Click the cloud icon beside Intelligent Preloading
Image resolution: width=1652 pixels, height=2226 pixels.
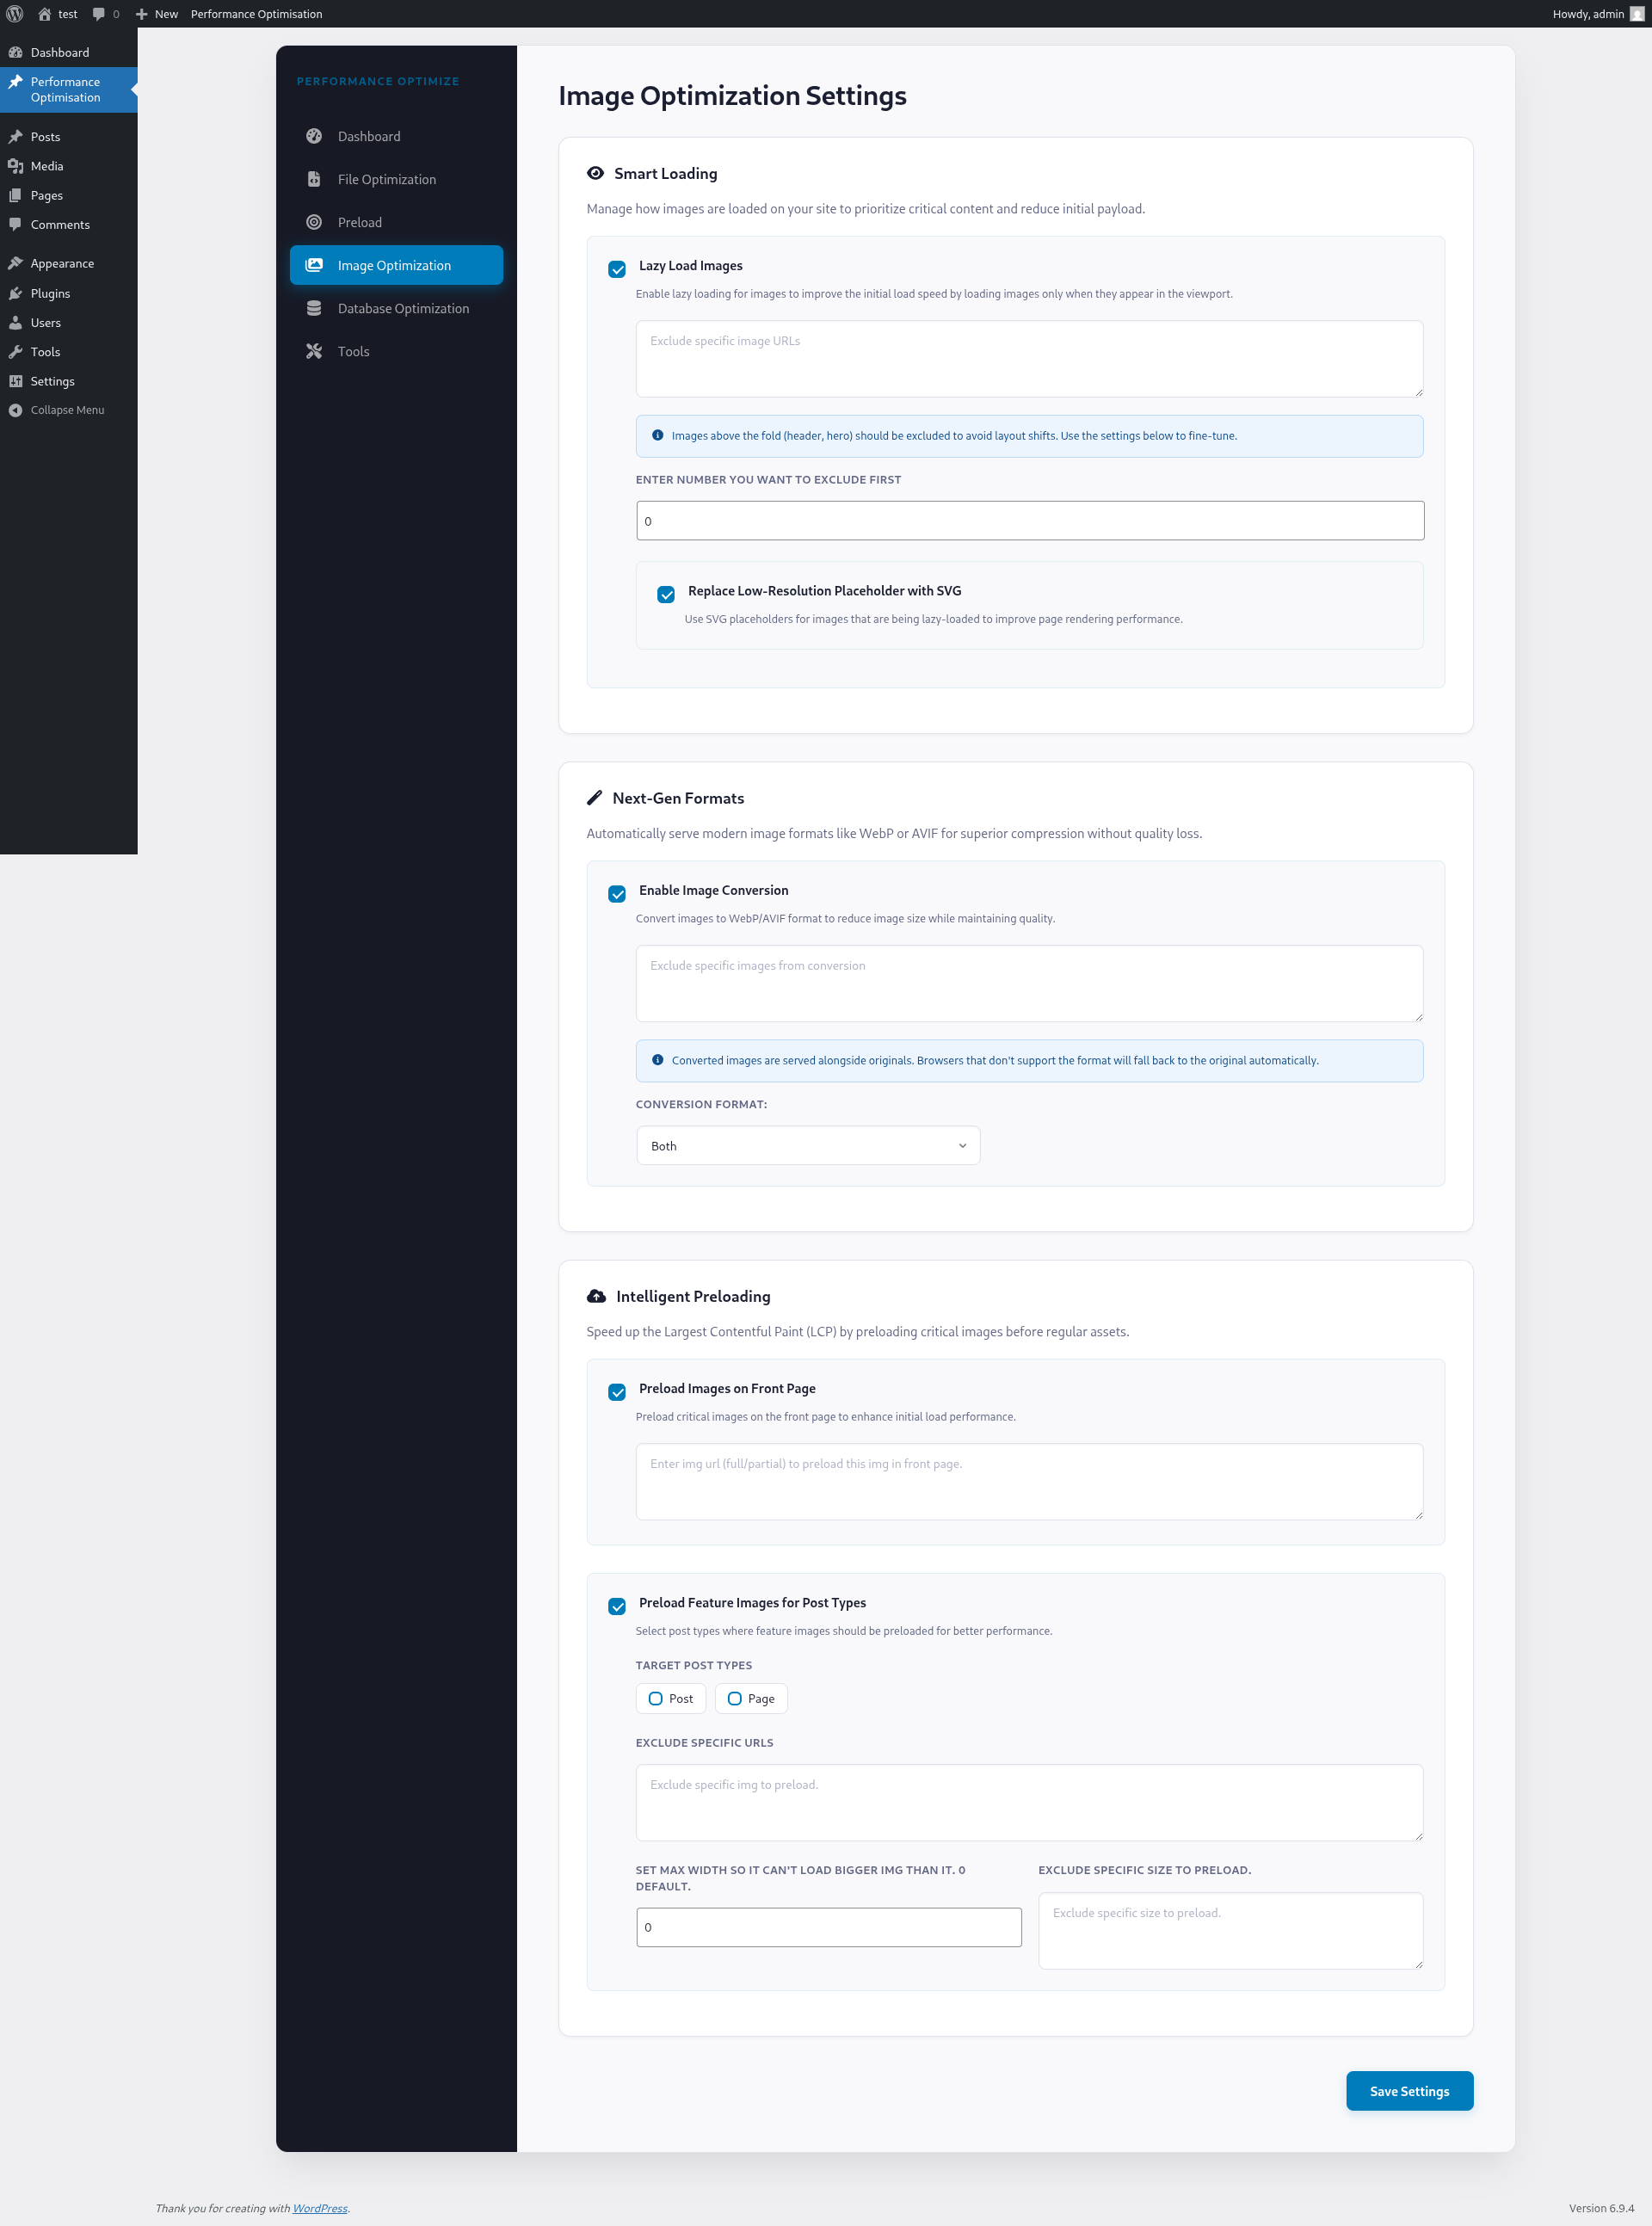(595, 1295)
